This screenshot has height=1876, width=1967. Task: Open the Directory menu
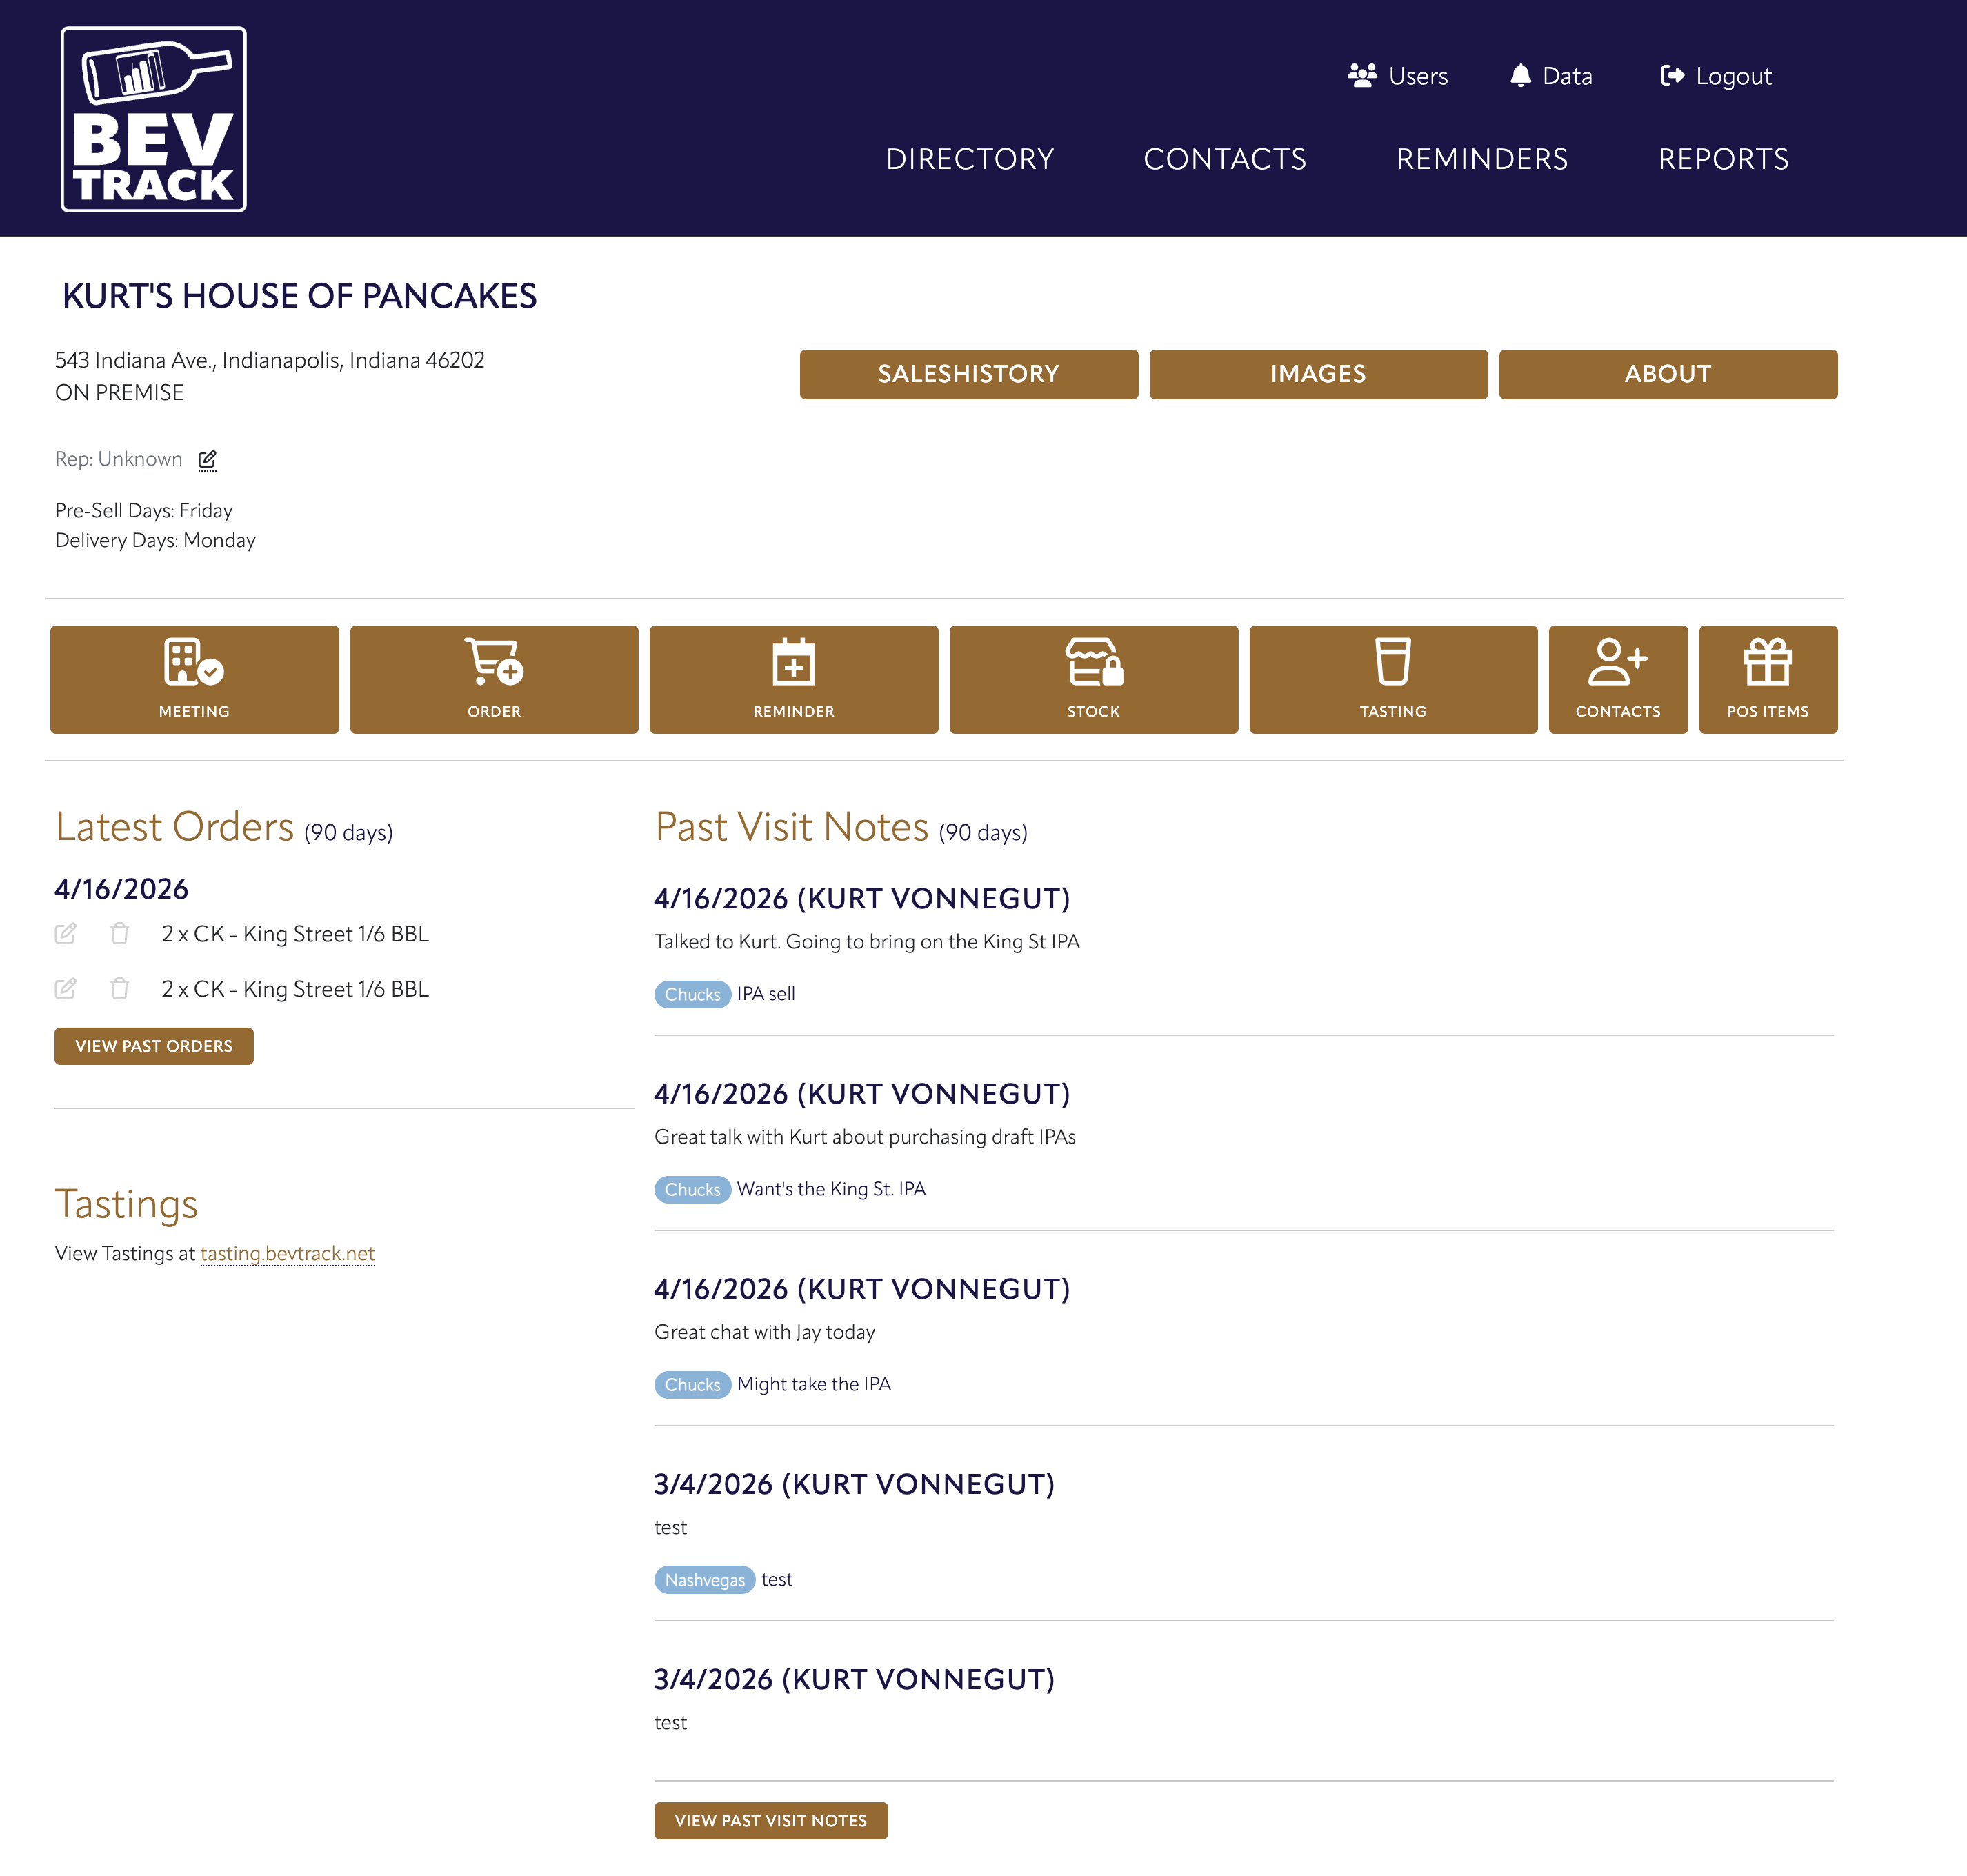coord(969,159)
